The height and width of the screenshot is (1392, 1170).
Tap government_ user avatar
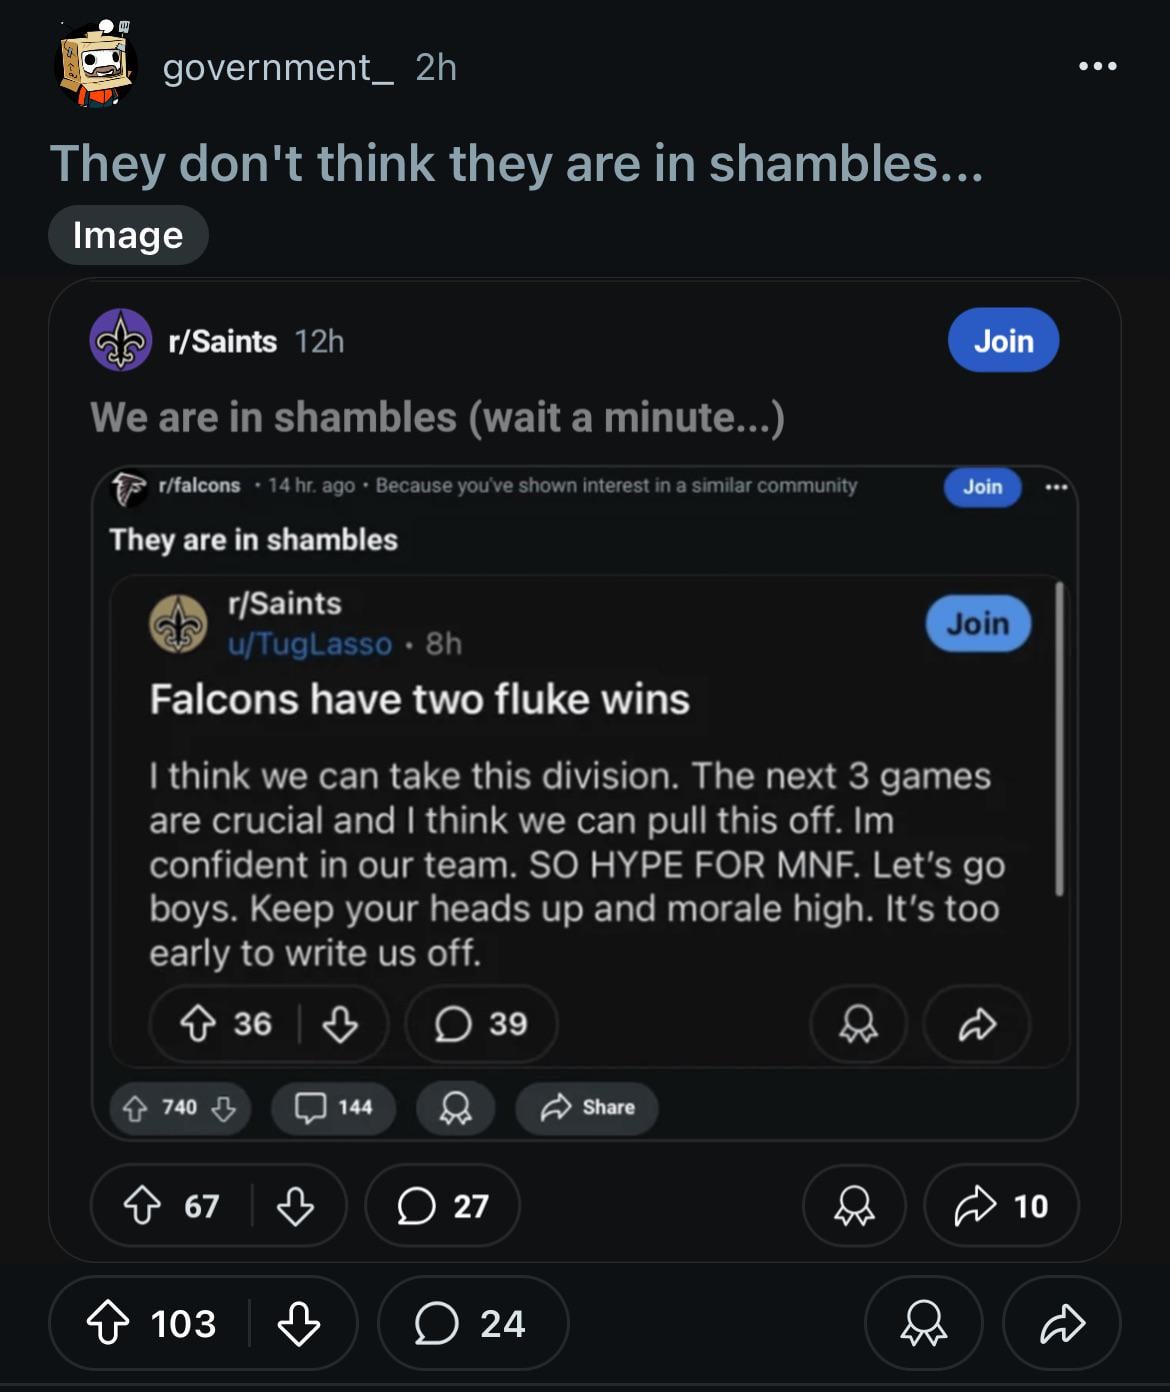click(94, 66)
